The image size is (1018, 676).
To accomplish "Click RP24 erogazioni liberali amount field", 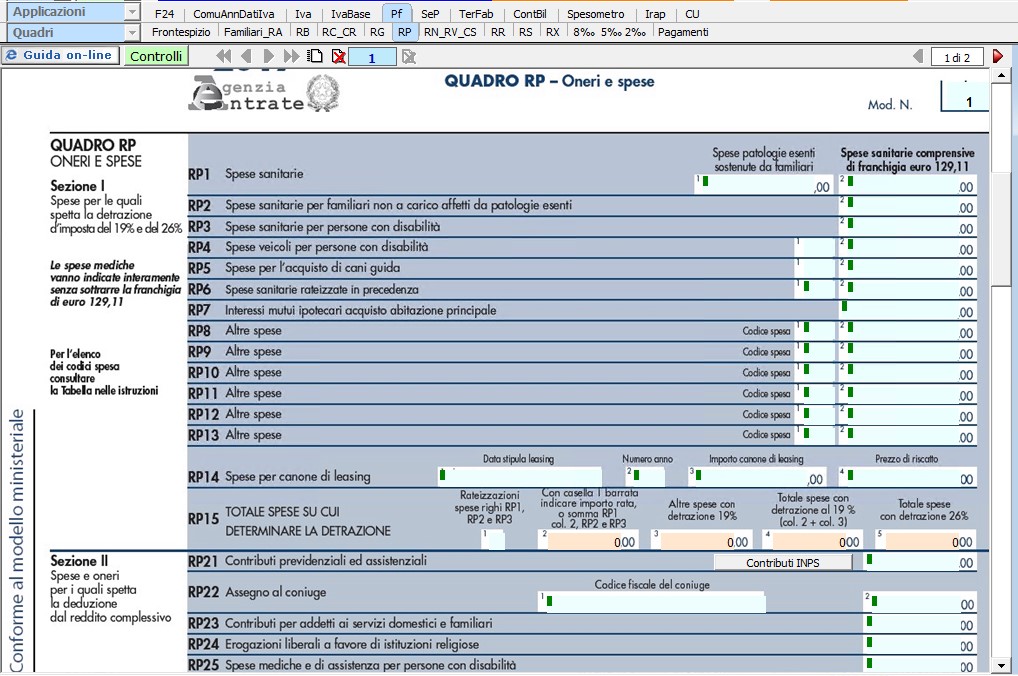I will (x=920, y=644).
